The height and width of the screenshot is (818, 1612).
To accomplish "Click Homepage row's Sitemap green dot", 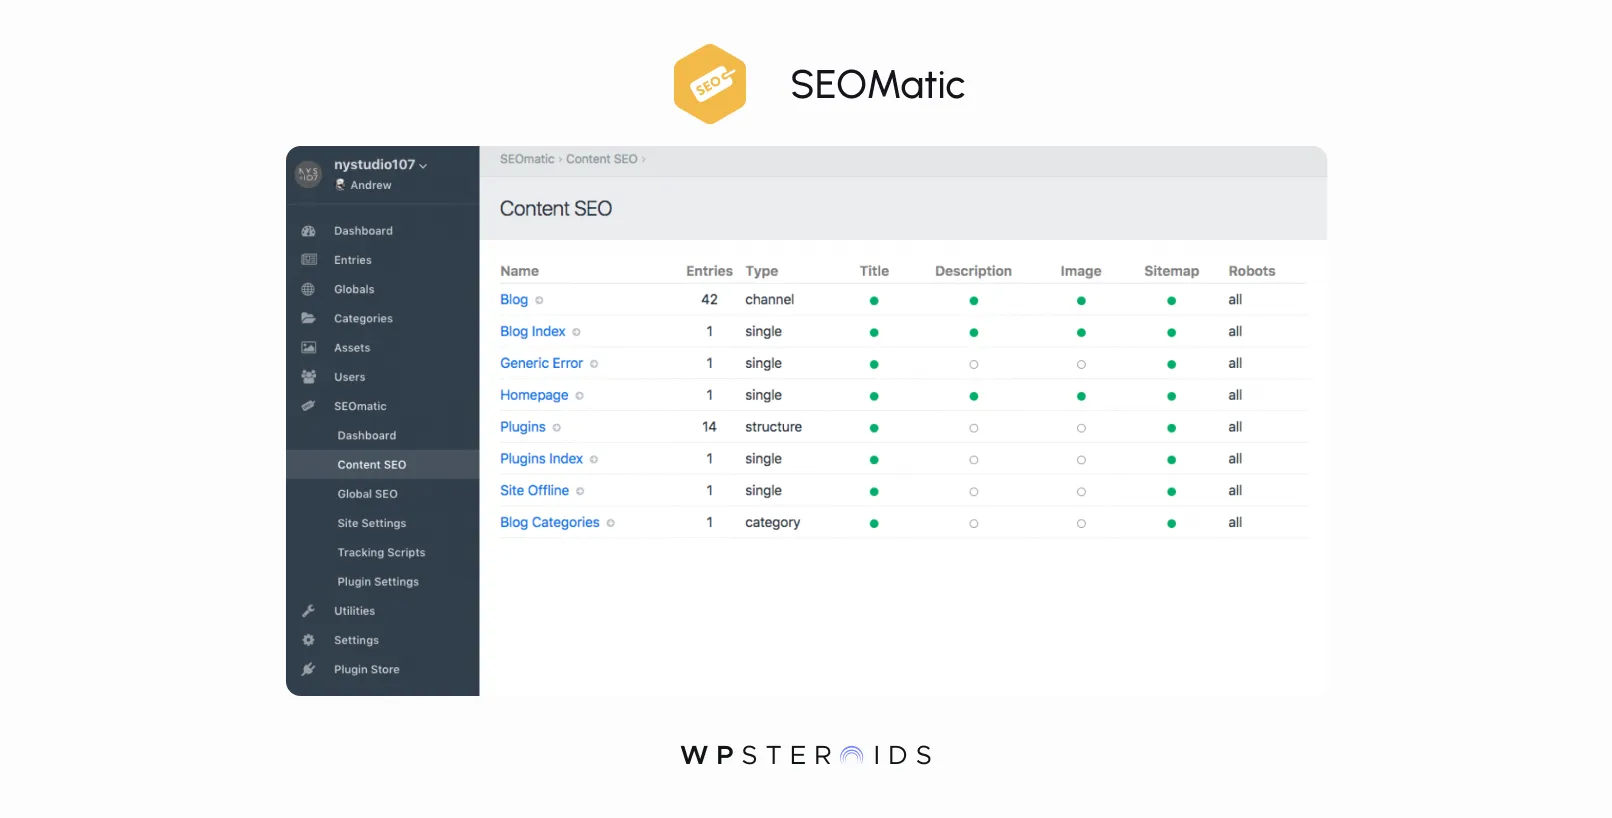I will click(x=1171, y=396).
